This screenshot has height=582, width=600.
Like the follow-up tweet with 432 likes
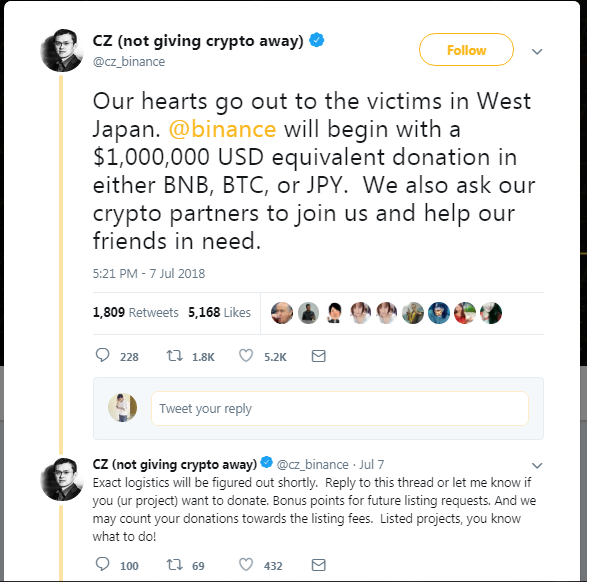(x=246, y=565)
